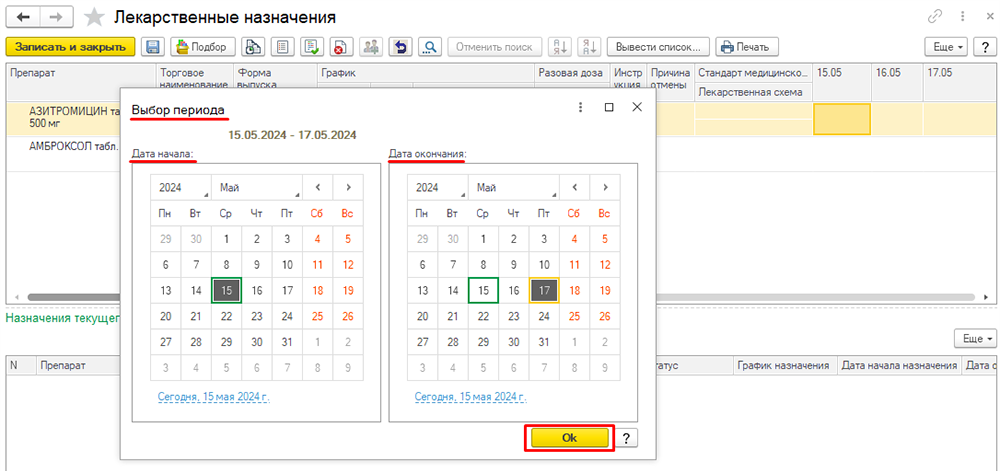Click the floppy disk save icon

153,47
